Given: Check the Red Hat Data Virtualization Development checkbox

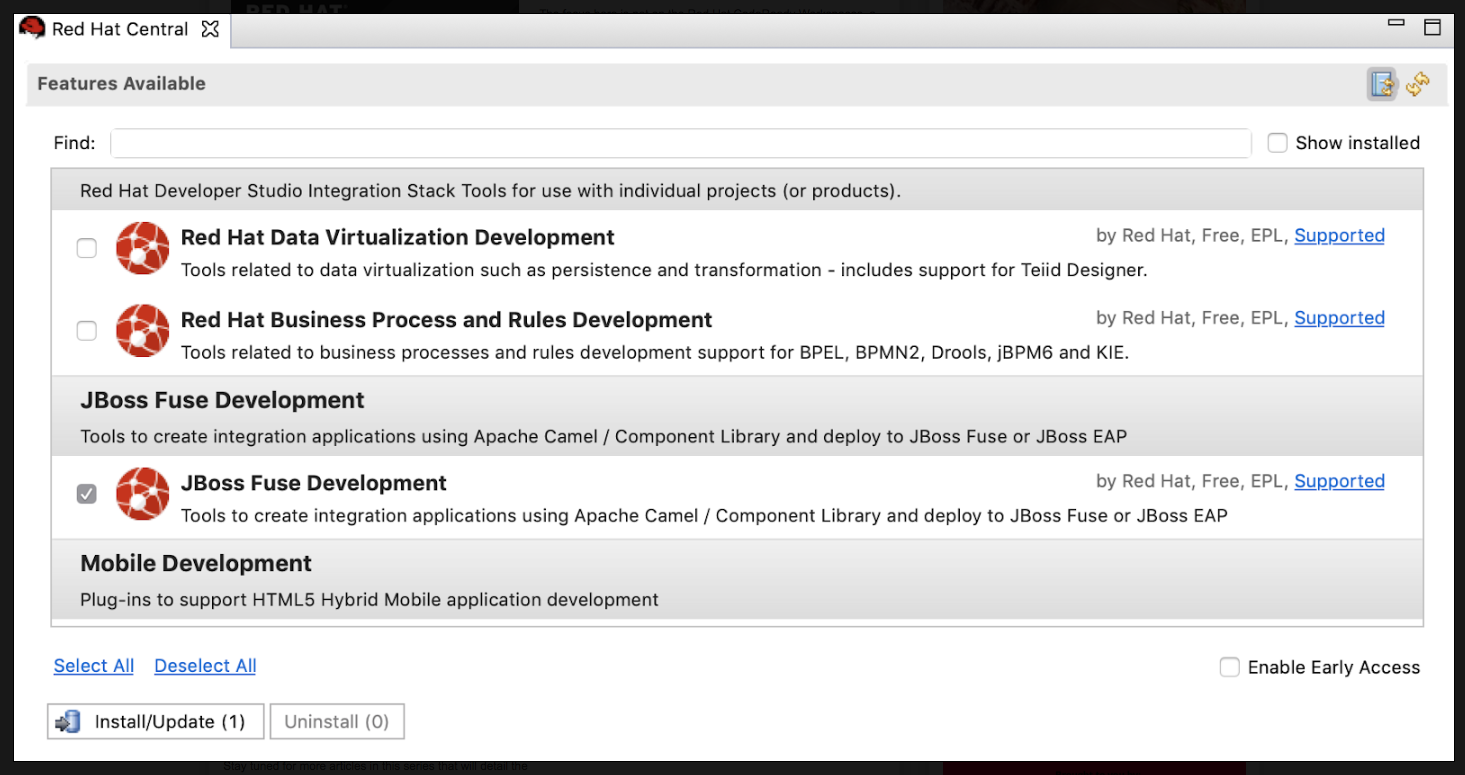Looking at the screenshot, I should (87, 248).
